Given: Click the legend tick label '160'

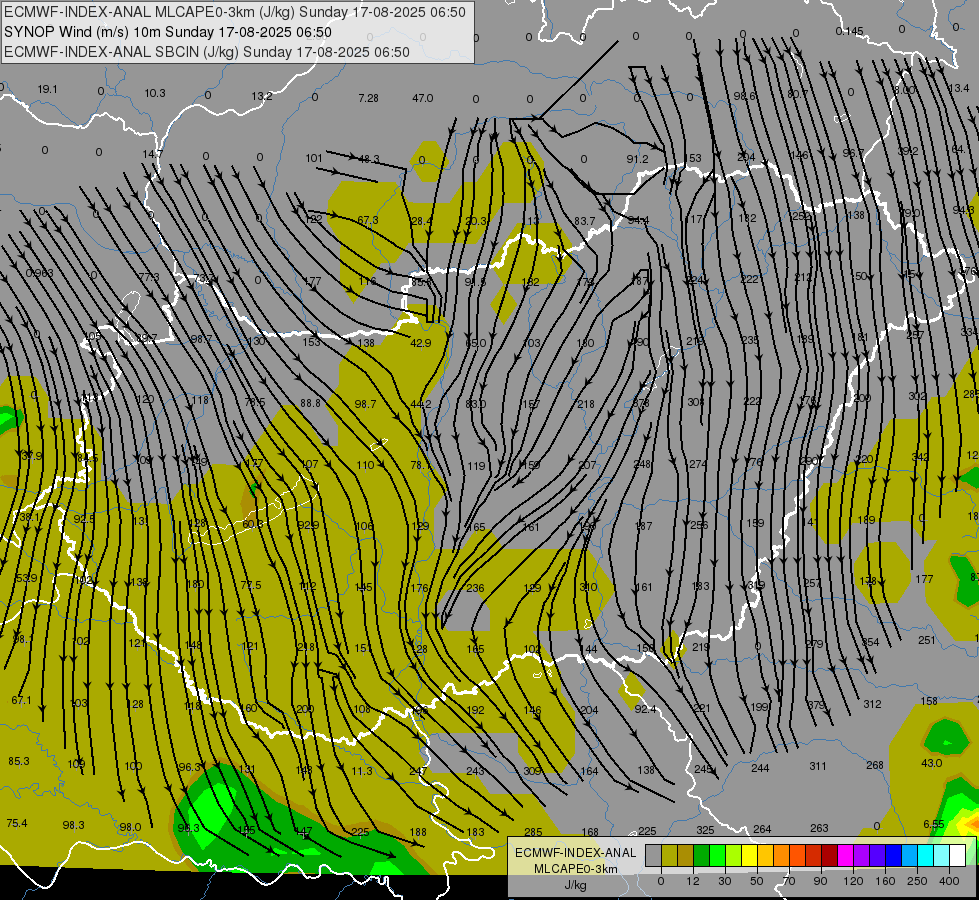Looking at the screenshot, I should 885,881.
